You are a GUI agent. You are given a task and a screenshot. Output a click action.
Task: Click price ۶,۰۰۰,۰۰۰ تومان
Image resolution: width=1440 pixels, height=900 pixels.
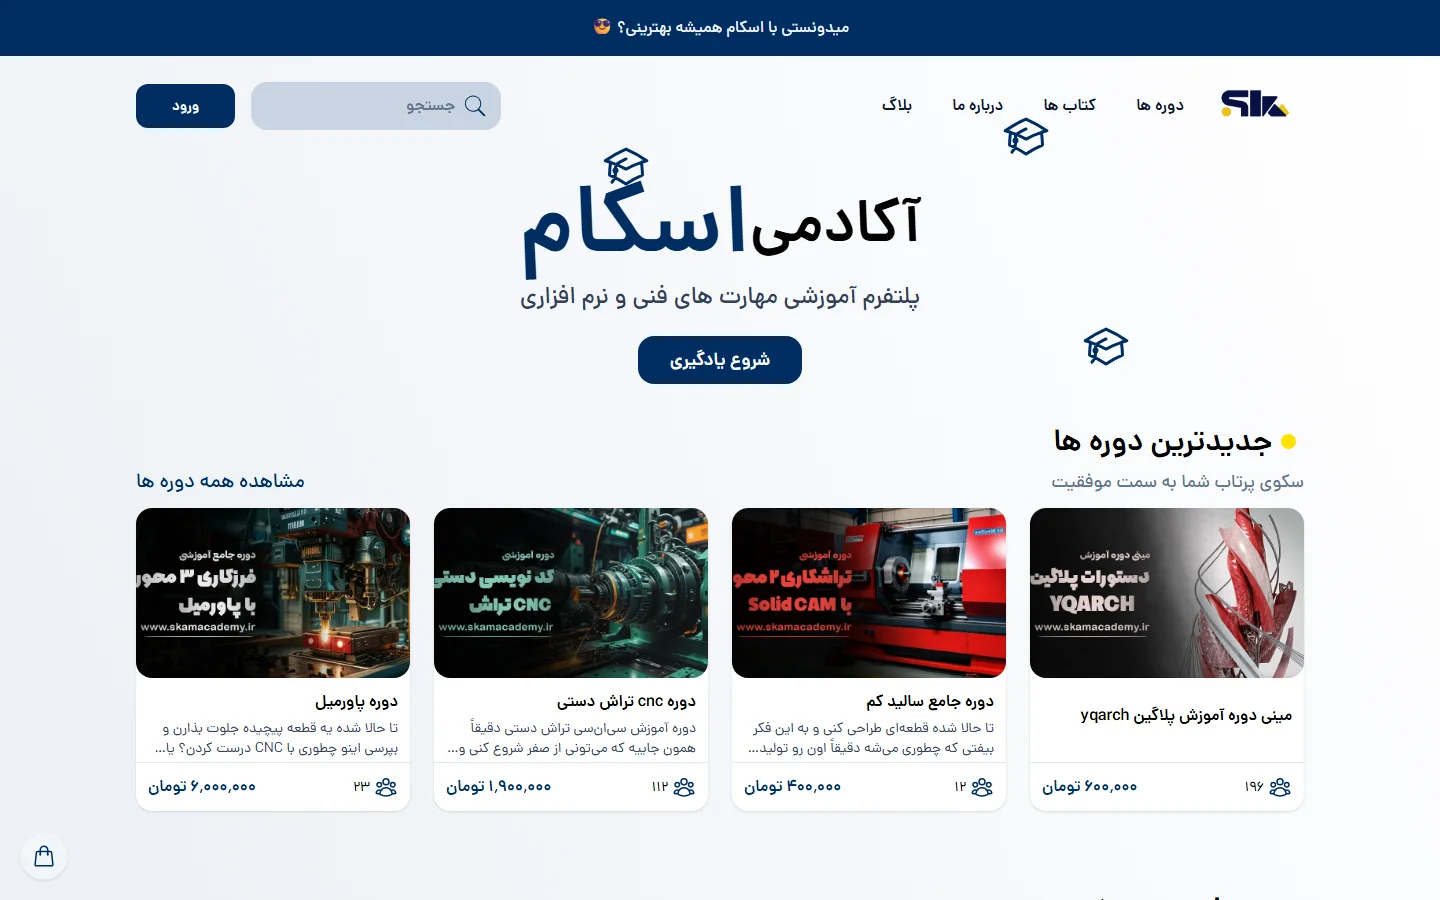point(202,787)
